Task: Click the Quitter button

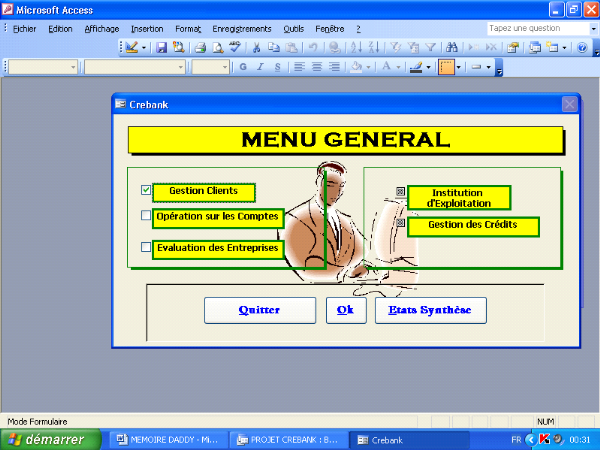Action: pos(260,310)
